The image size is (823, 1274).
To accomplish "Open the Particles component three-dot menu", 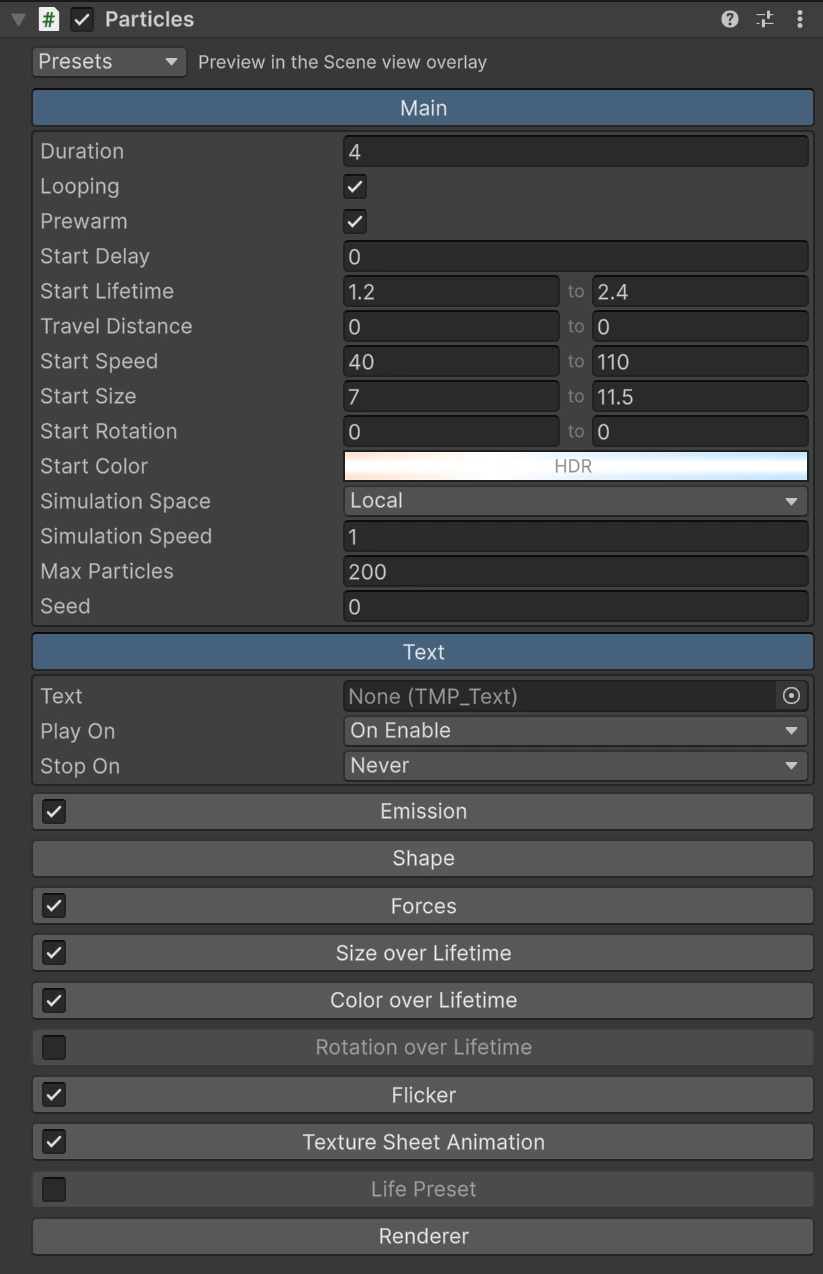I will click(x=800, y=19).
